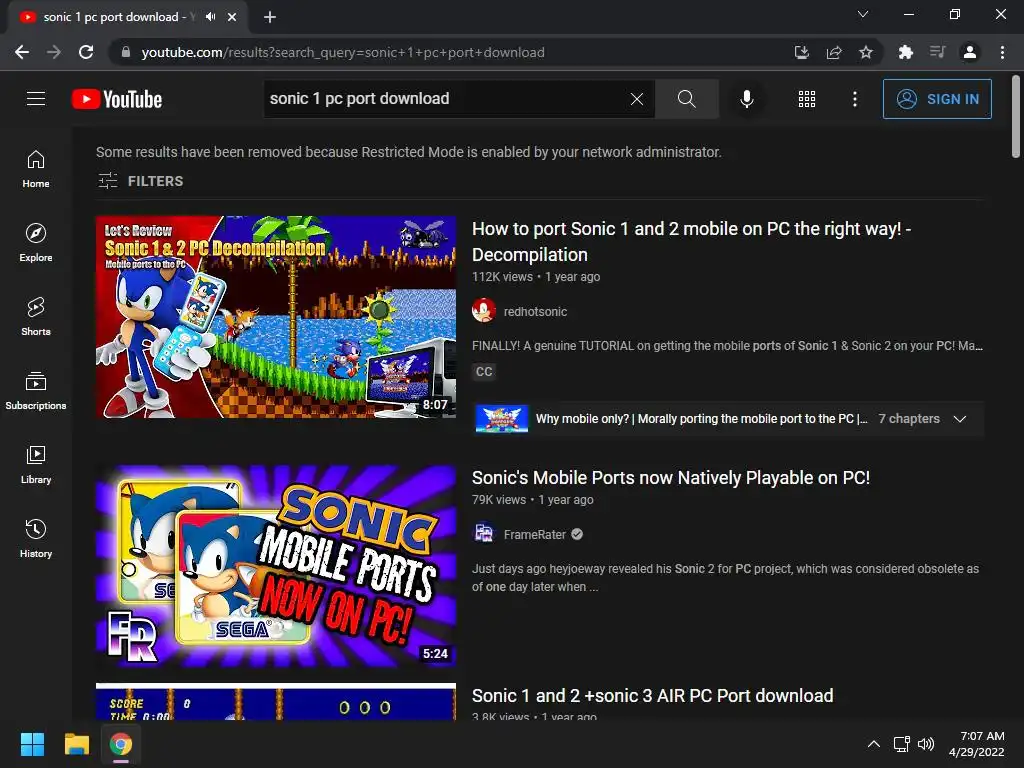Image resolution: width=1024 pixels, height=768 pixels.
Task: Open 'Sonic's Mobile Ports now Natively Playable' title
Action: [x=671, y=477]
